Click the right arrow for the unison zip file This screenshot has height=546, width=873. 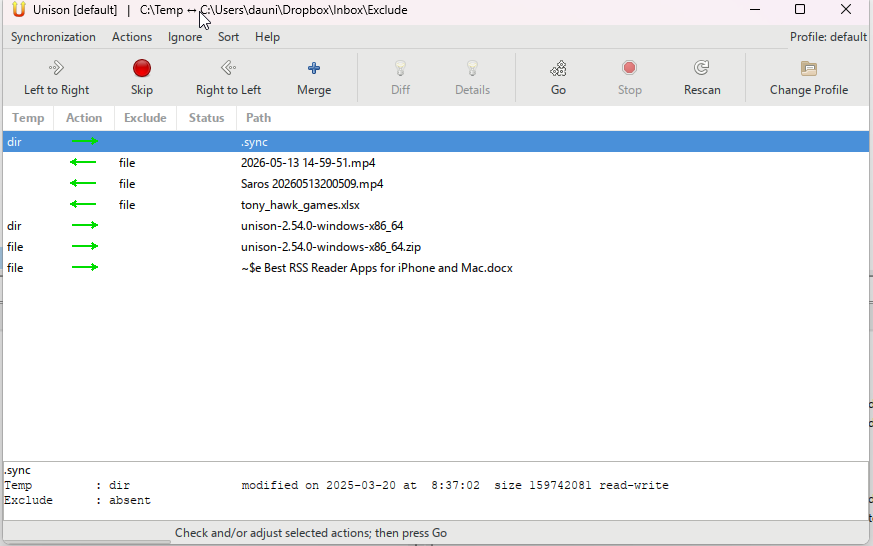(x=85, y=246)
